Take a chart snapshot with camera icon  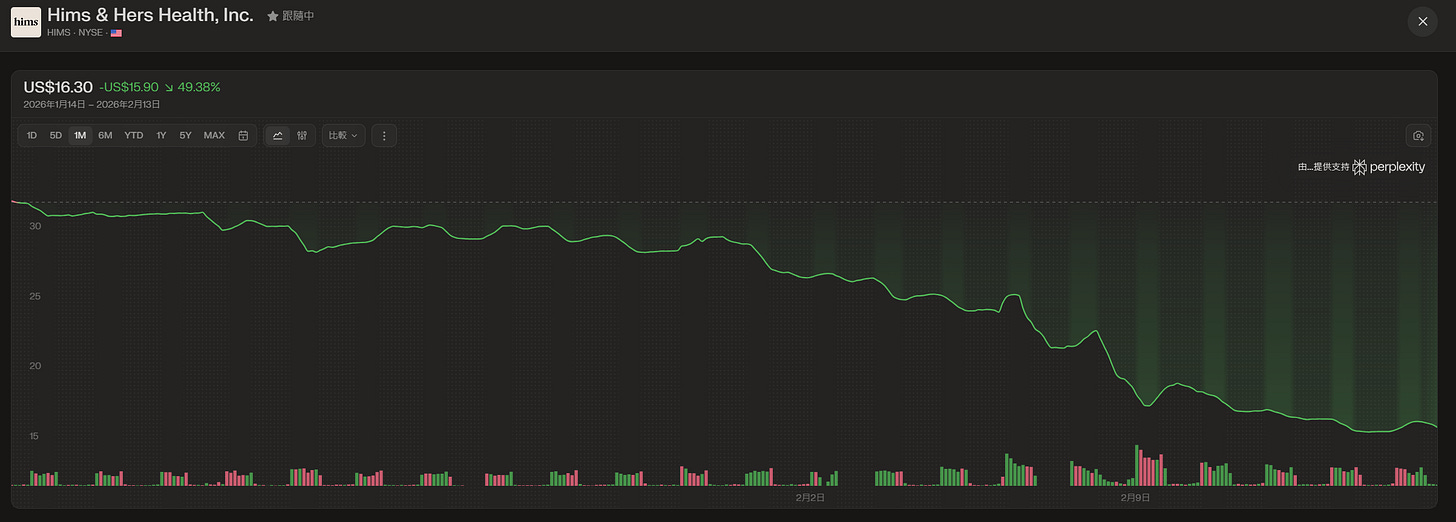click(1418, 135)
